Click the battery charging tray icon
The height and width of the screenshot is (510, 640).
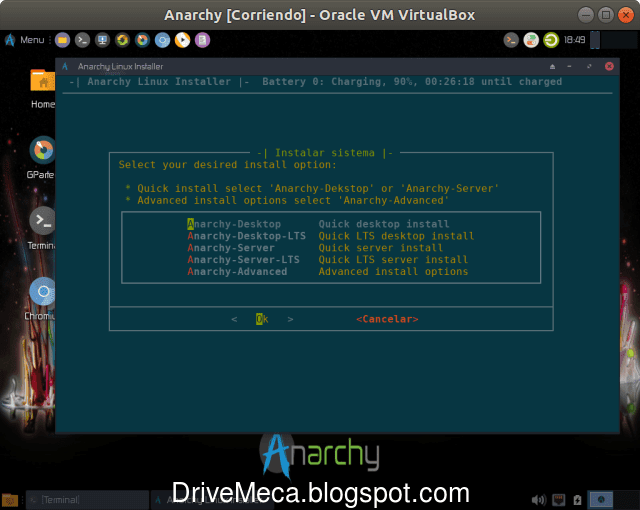coord(577,500)
